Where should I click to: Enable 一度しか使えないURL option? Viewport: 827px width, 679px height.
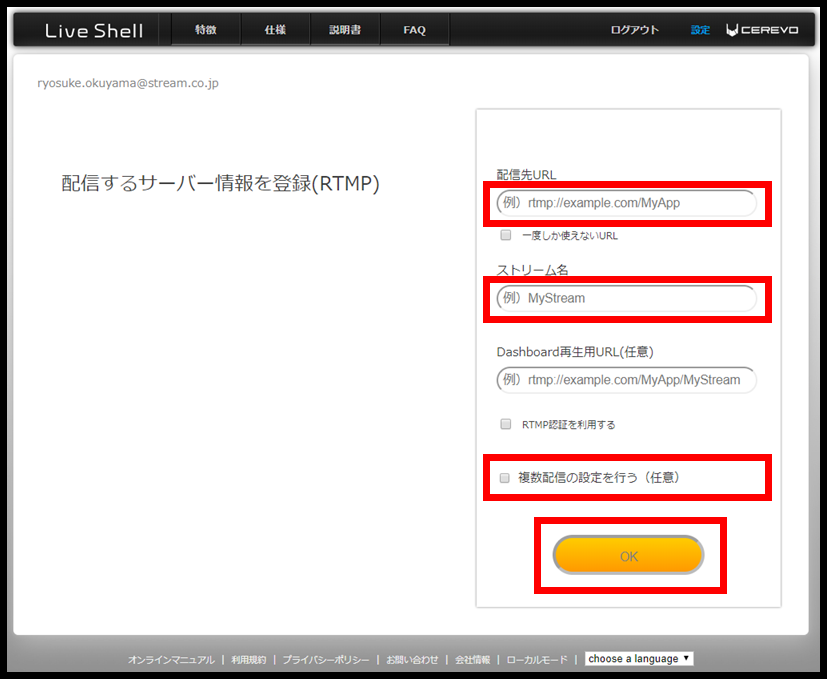pyautogui.click(x=505, y=235)
